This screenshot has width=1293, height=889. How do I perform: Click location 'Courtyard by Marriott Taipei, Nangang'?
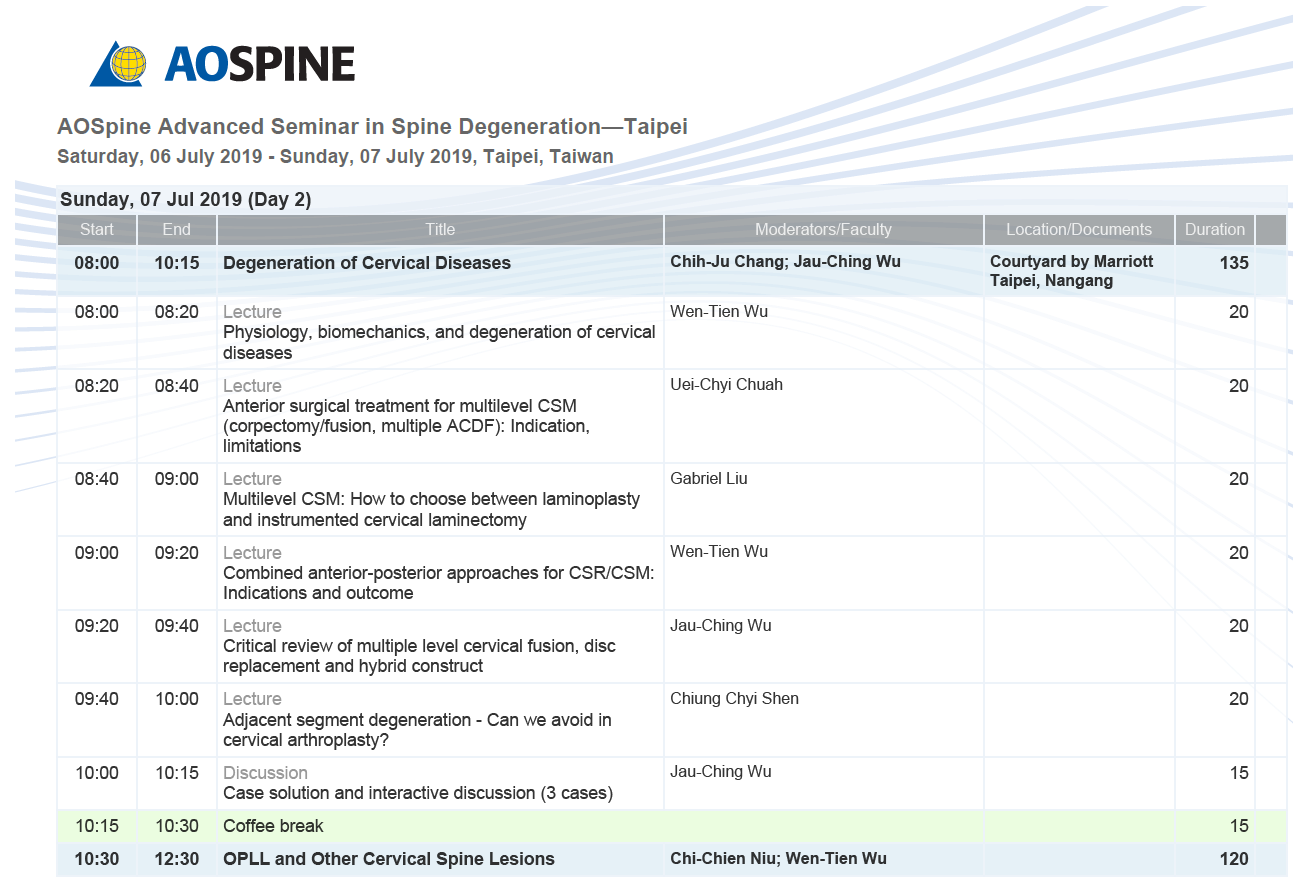[x=1071, y=271]
